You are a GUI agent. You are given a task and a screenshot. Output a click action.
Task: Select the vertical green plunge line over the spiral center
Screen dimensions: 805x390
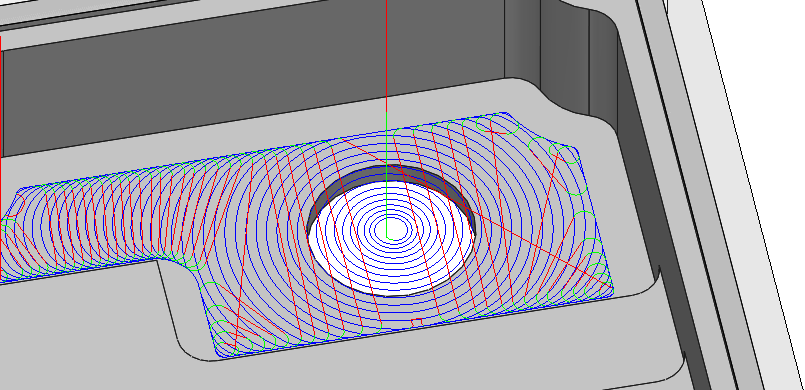pos(386,174)
